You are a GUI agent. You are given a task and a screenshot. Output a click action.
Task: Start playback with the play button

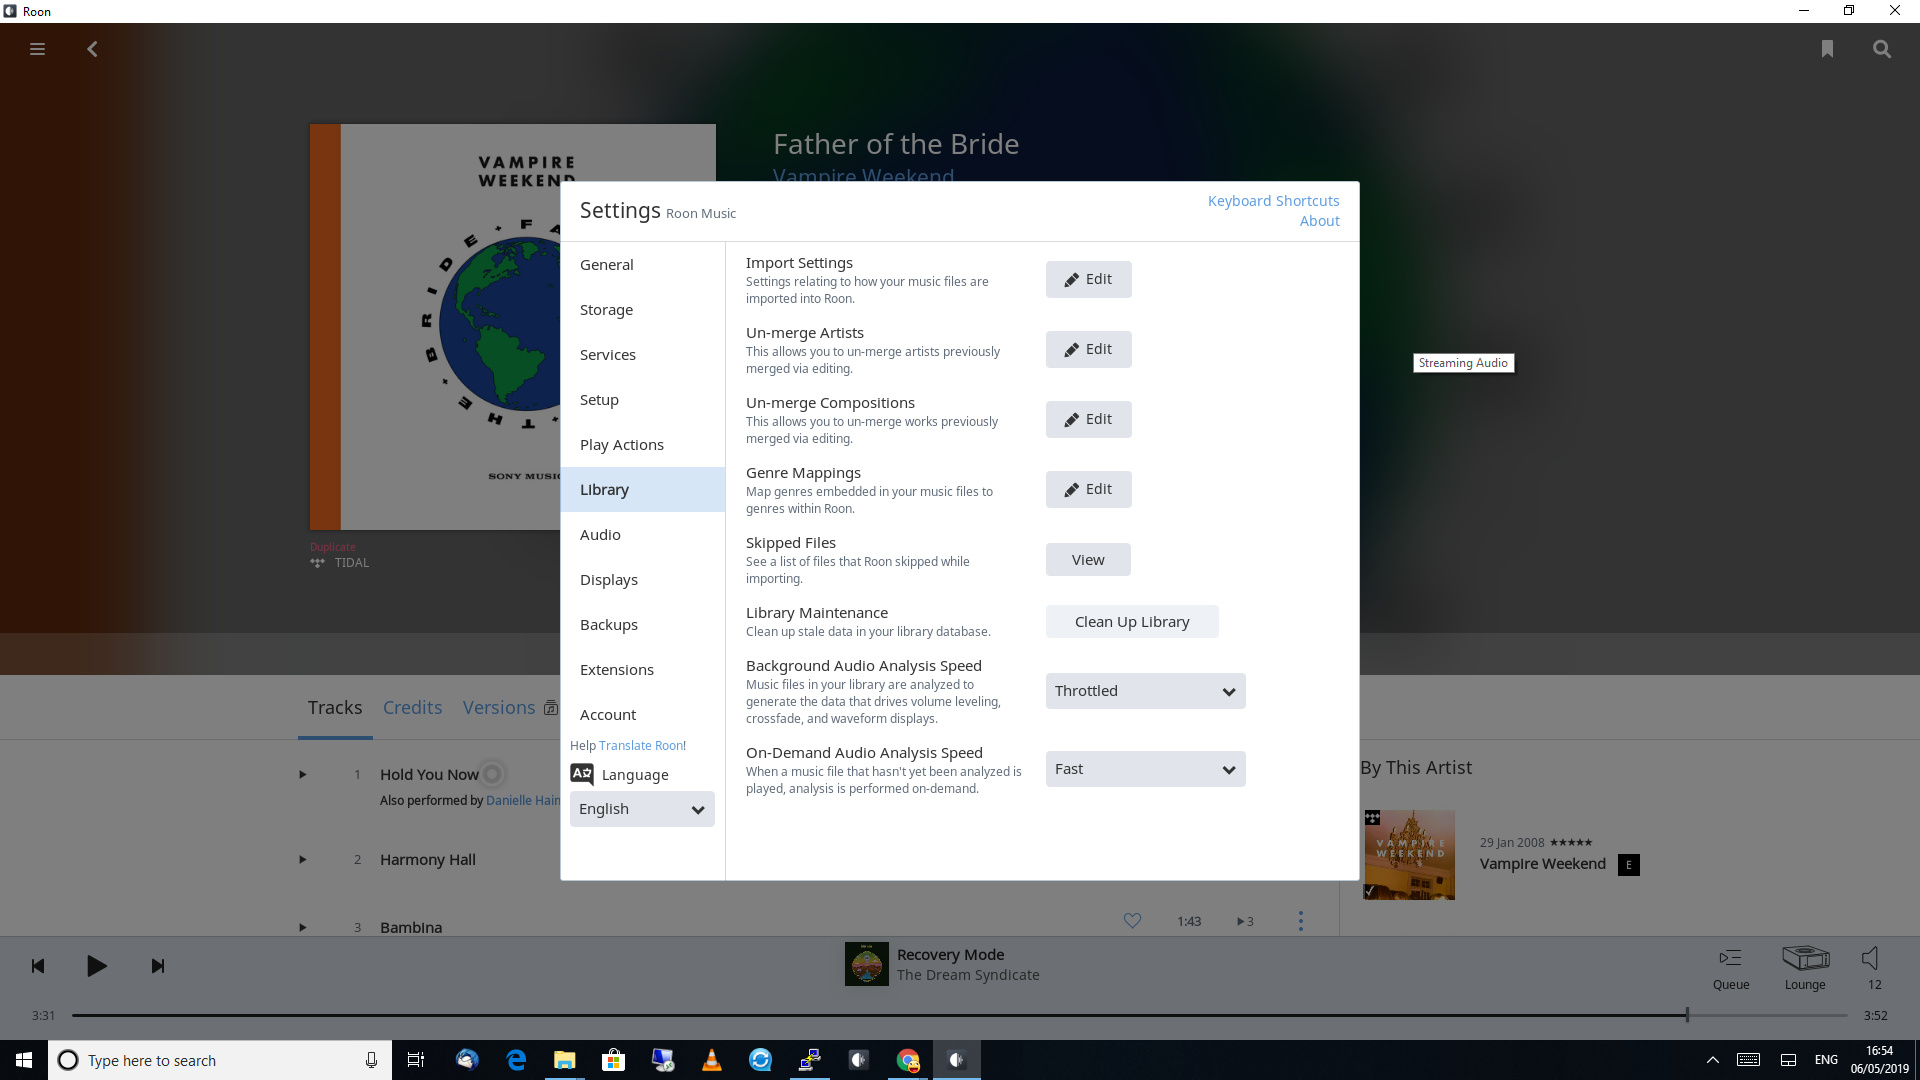click(x=96, y=966)
